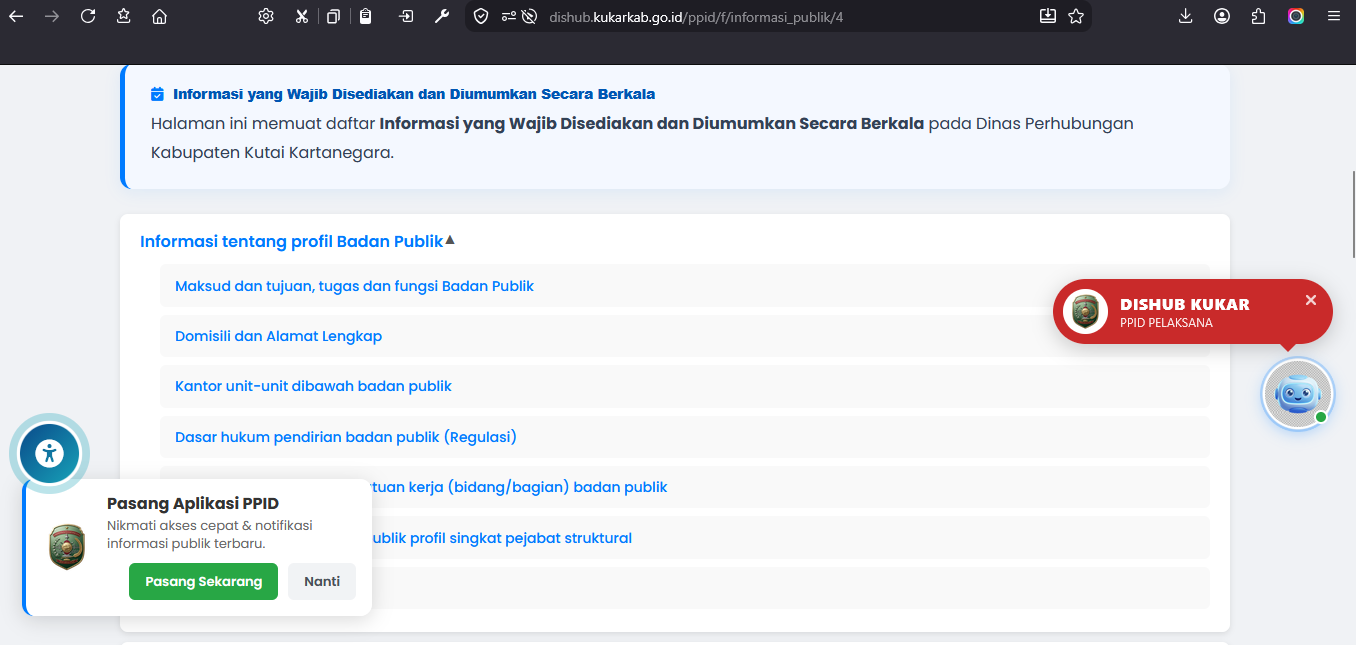Click heading Informasi yang Wajib Disediakan
Screen dimensions: 1356x645
coord(414,94)
